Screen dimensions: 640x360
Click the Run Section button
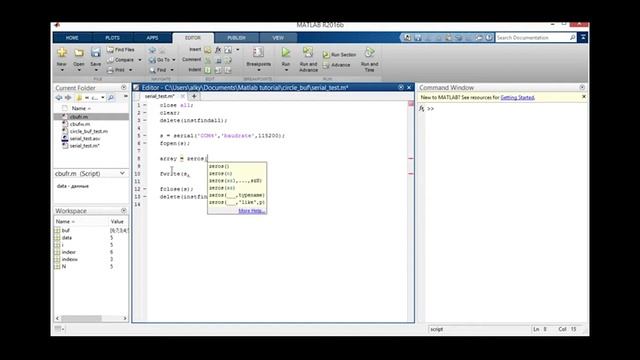point(340,55)
